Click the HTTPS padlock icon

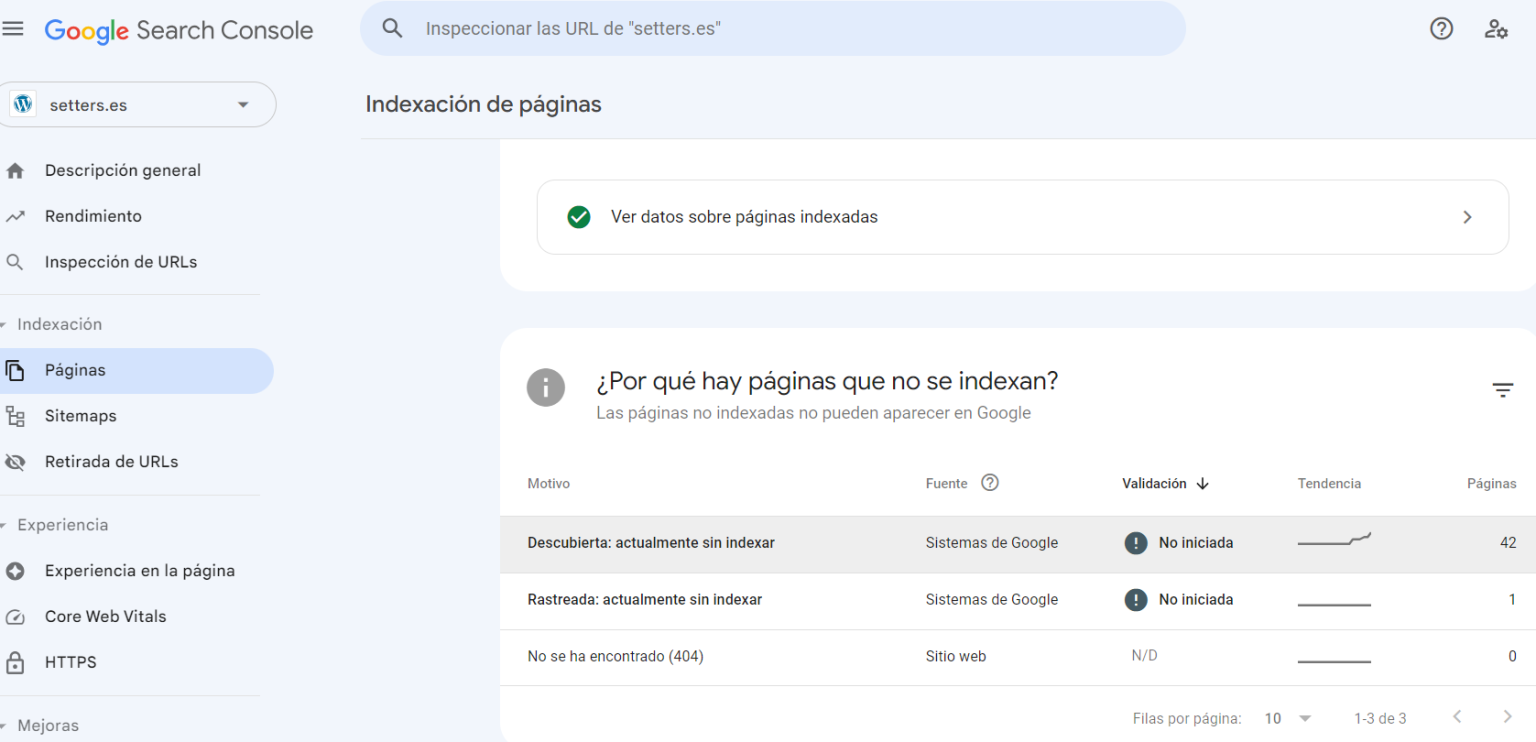click(x=15, y=663)
